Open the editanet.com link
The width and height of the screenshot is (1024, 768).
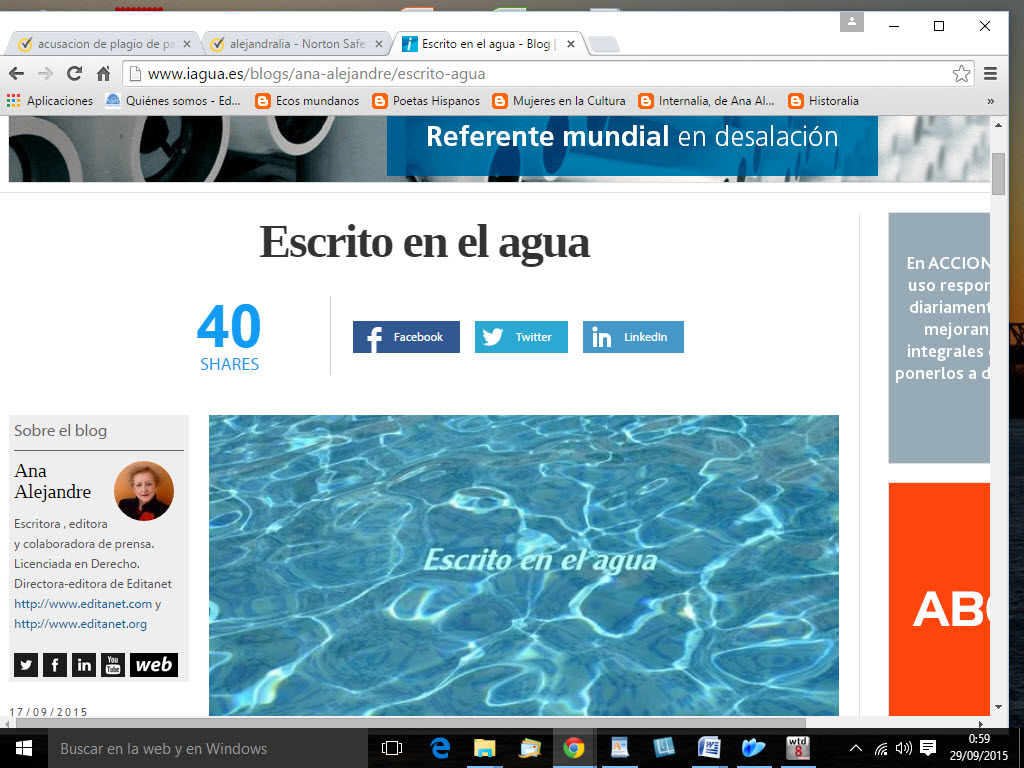[83, 604]
